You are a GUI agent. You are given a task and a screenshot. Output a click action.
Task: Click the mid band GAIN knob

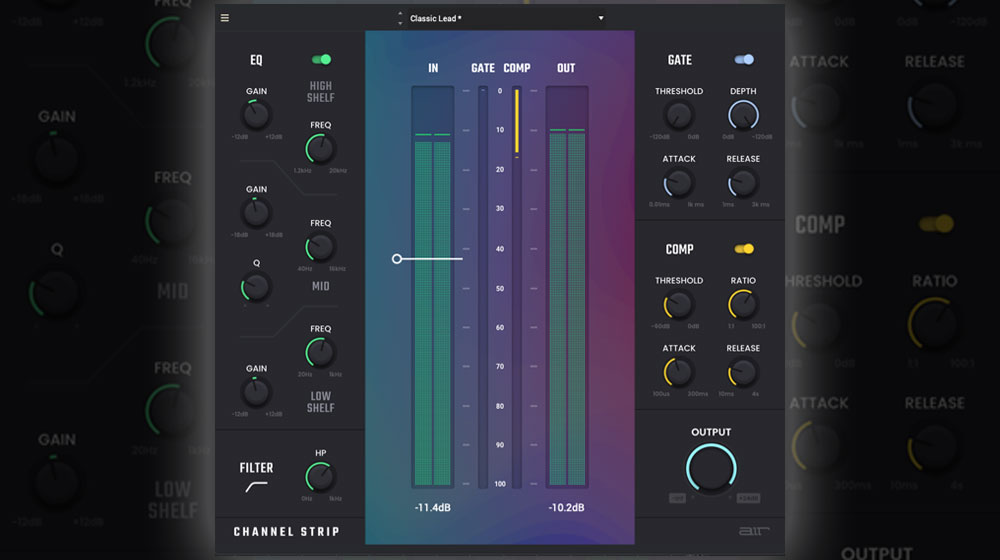(256, 214)
